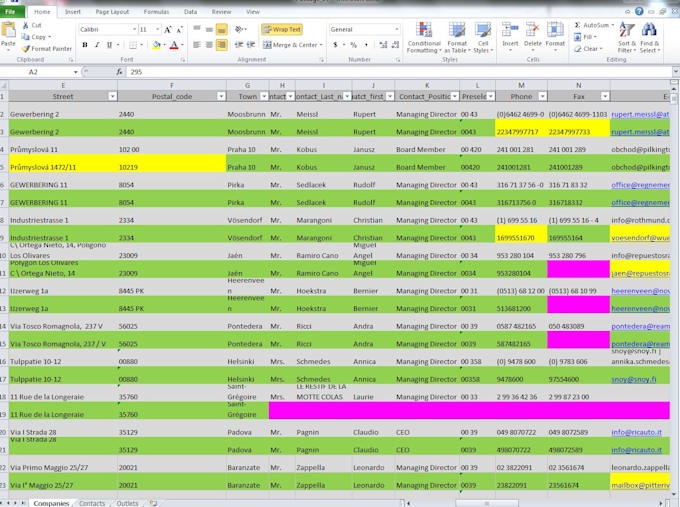Open the Fill options

coord(585,37)
